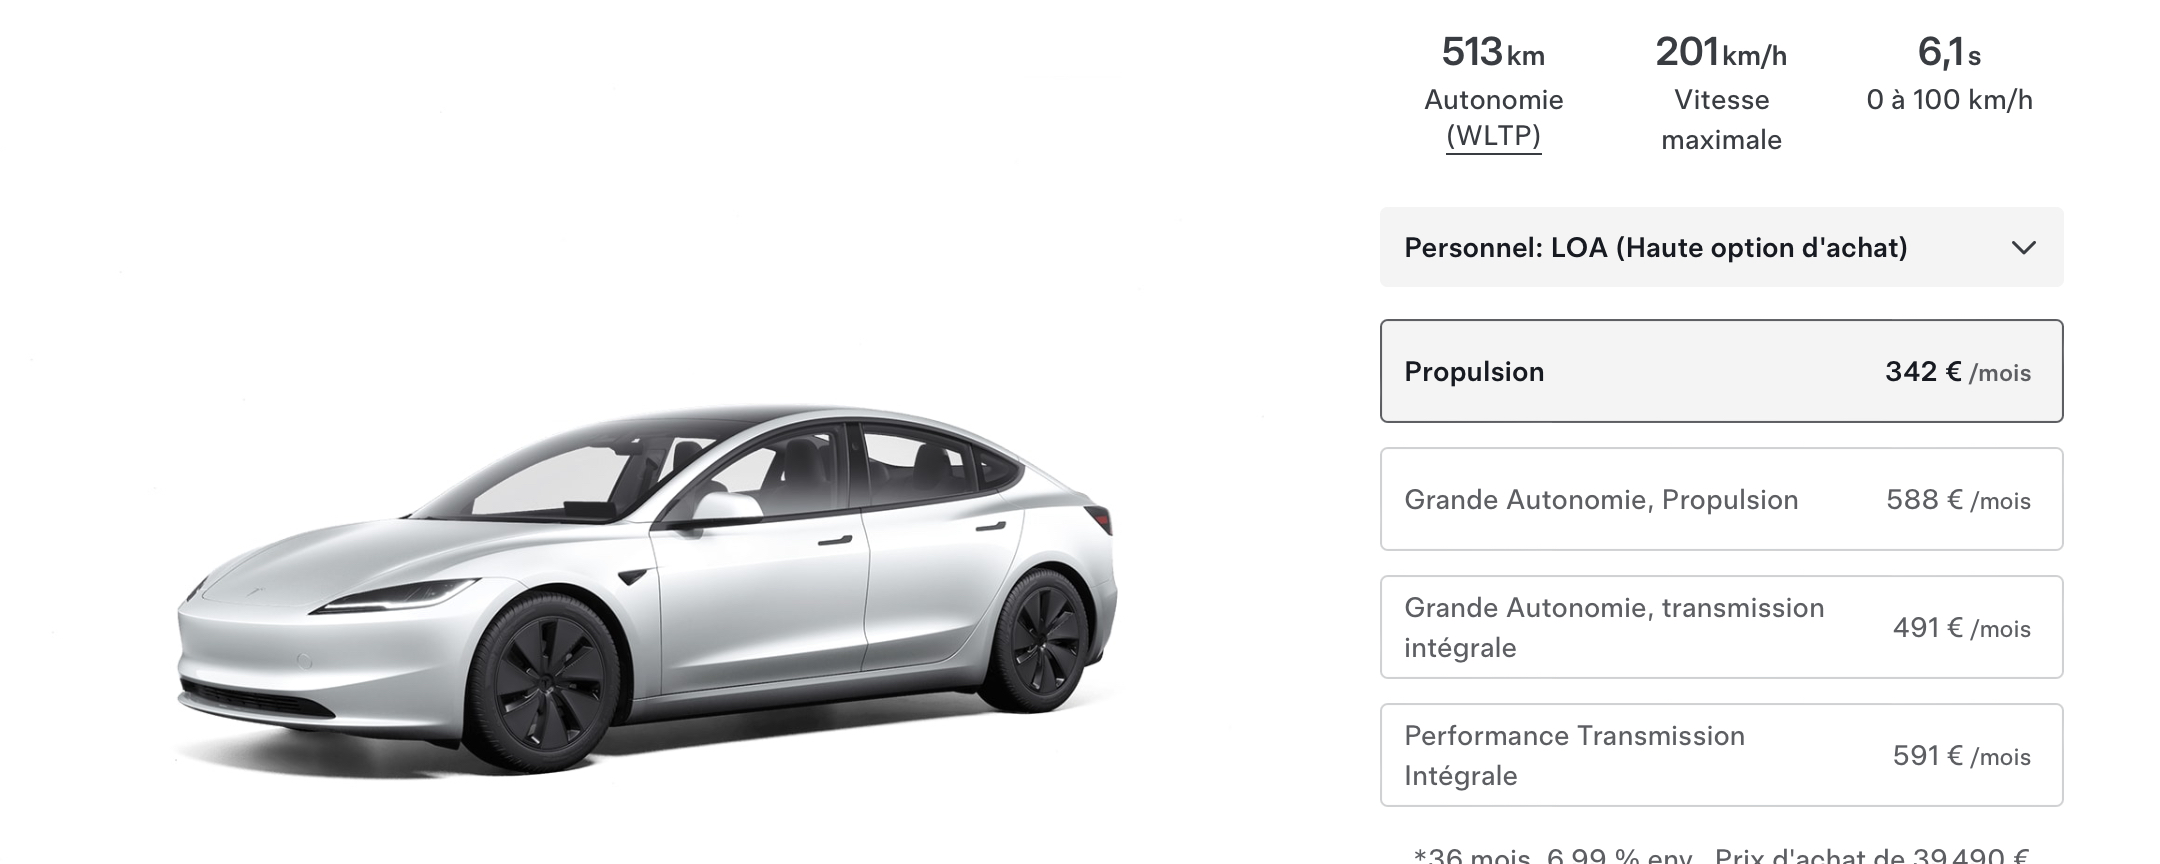Viewport: 2160px width, 864px height.
Task: Click the car's side mirror
Action: 724,506
